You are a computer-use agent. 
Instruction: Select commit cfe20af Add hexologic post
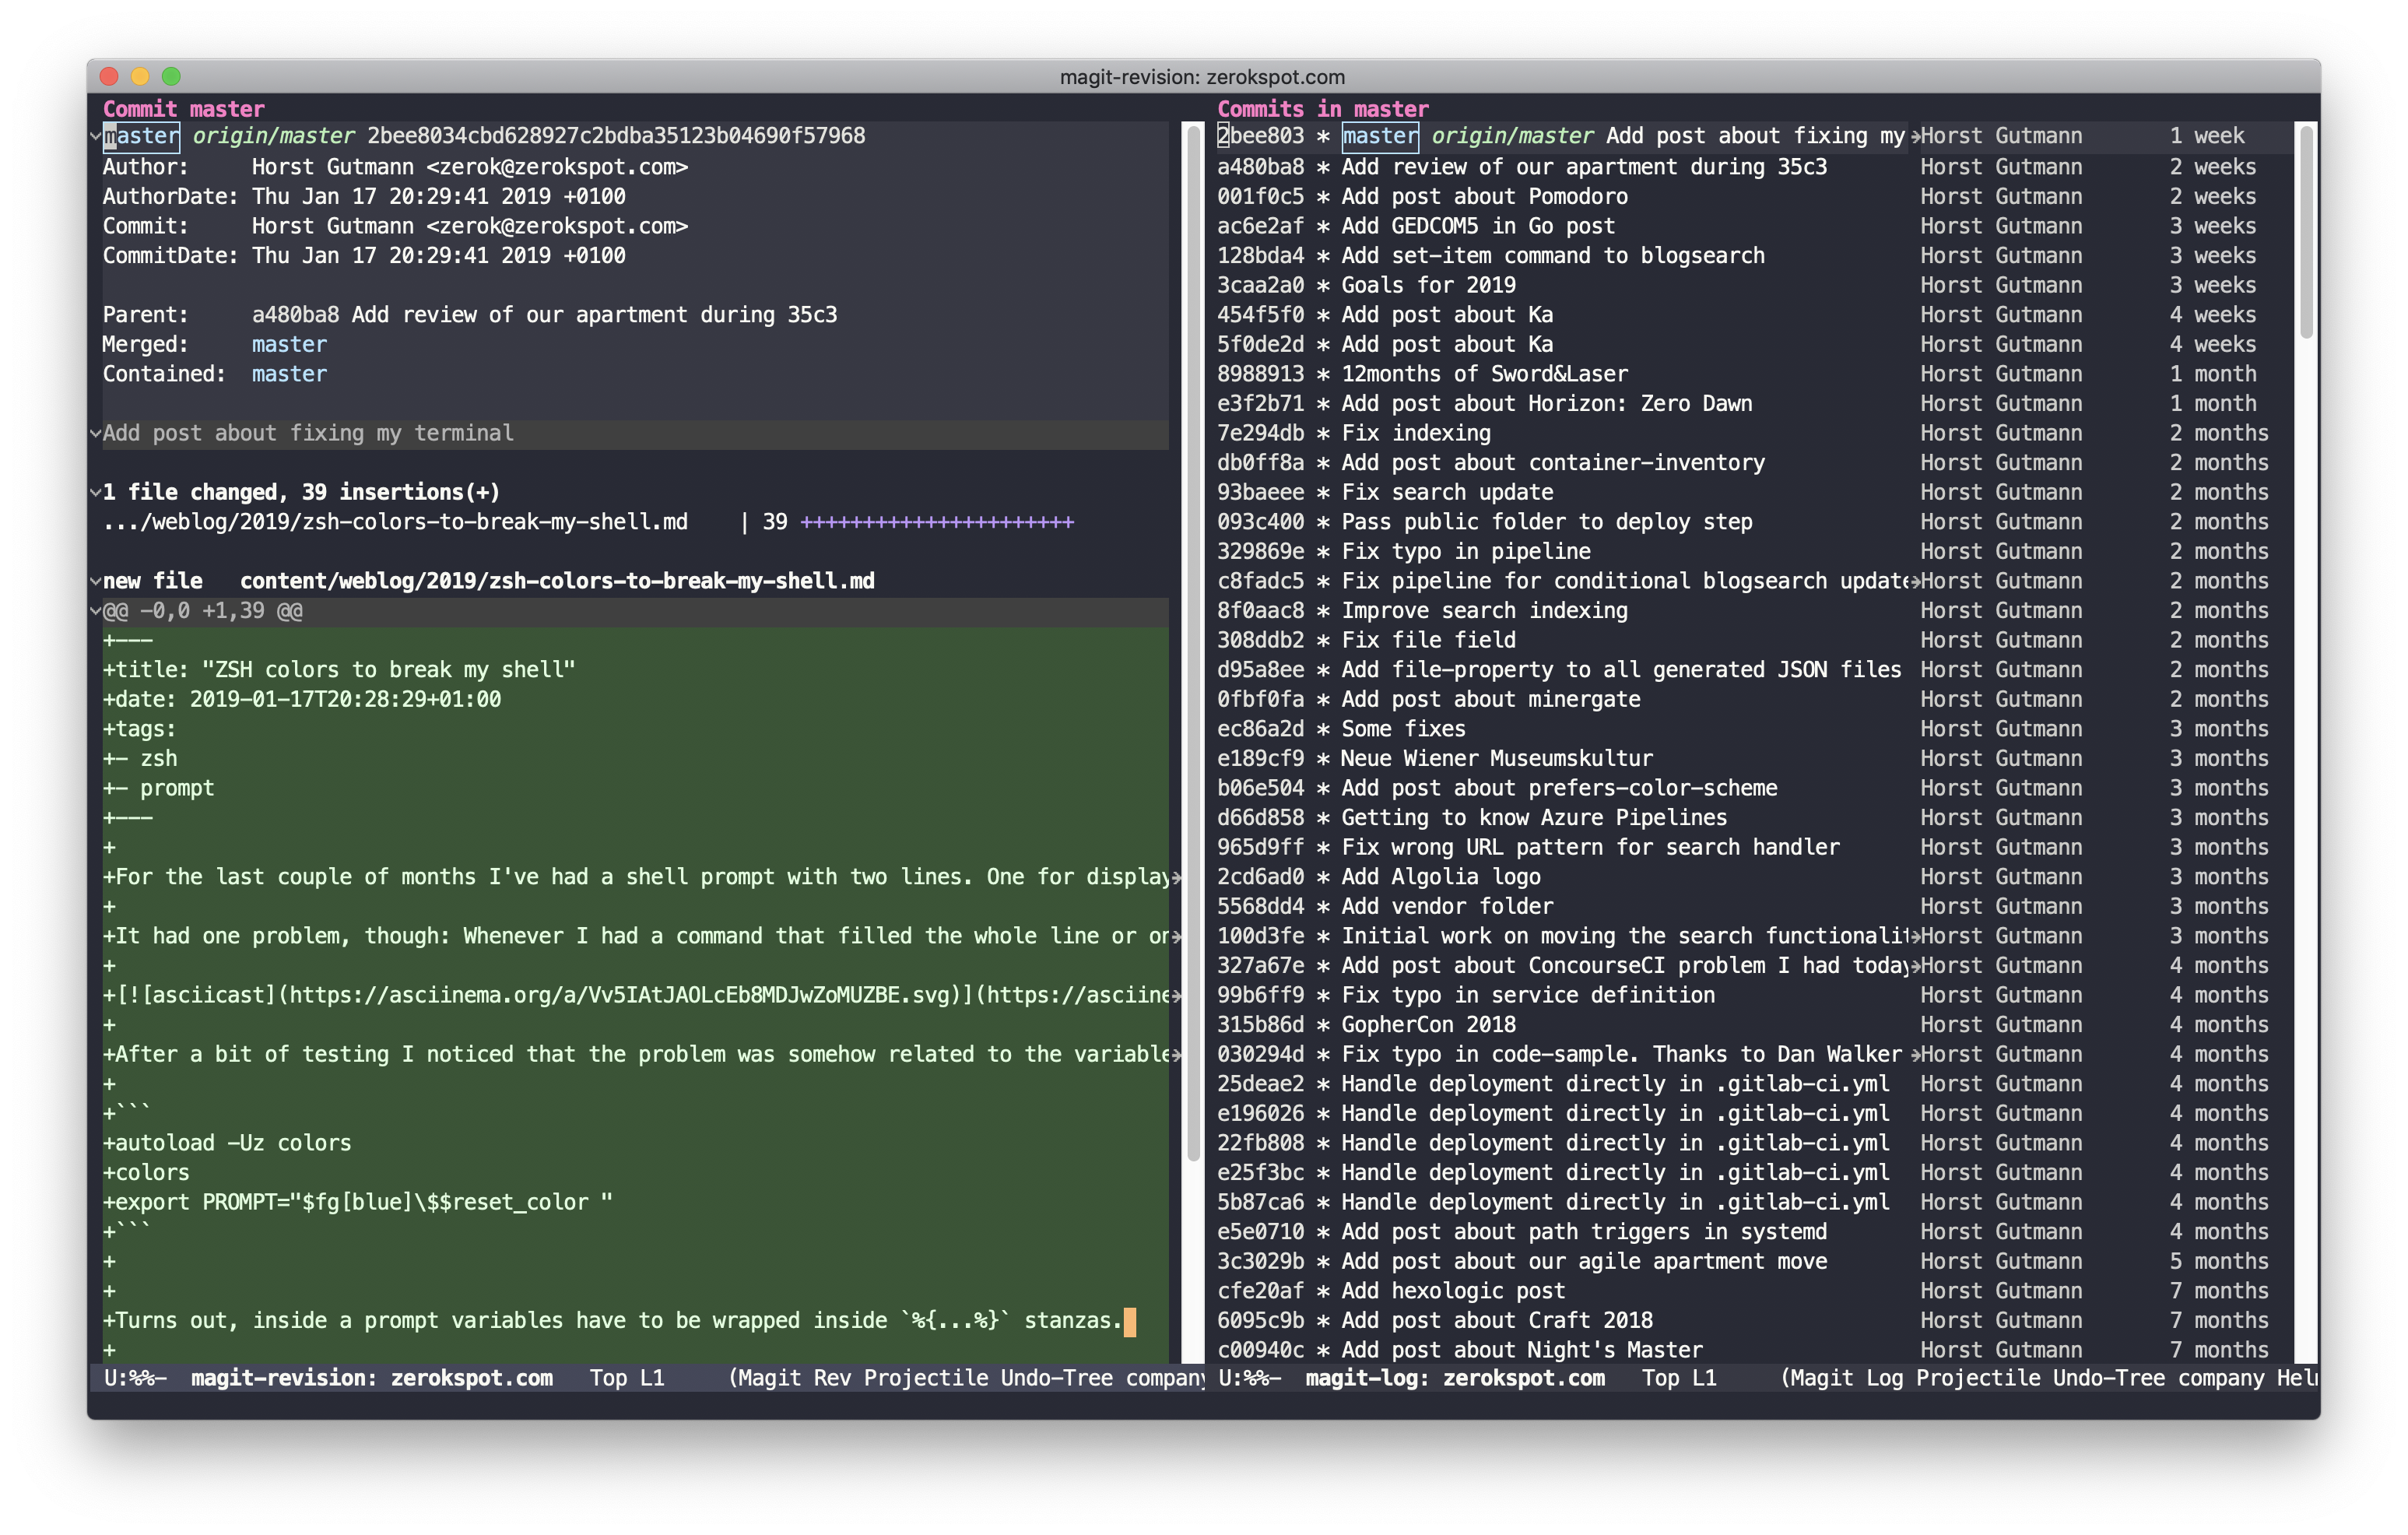click(1754, 1291)
